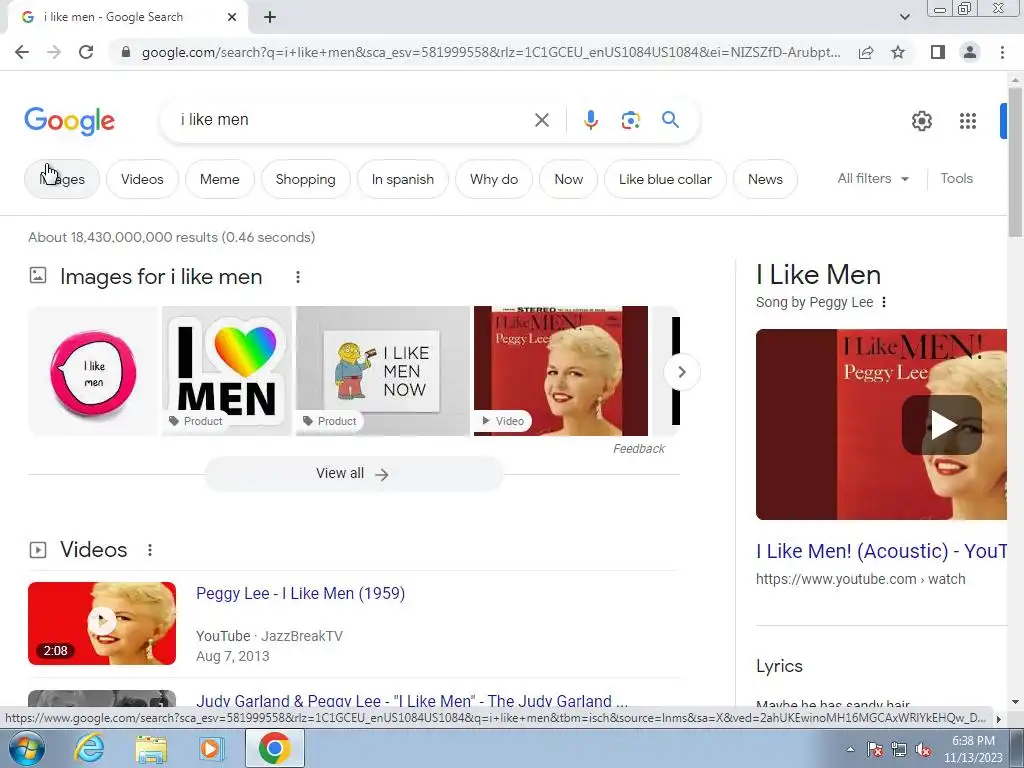The width and height of the screenshot is (1024, 768).
Task: Click the page vertical scrollbar thumb
Action: point(1015,163)
